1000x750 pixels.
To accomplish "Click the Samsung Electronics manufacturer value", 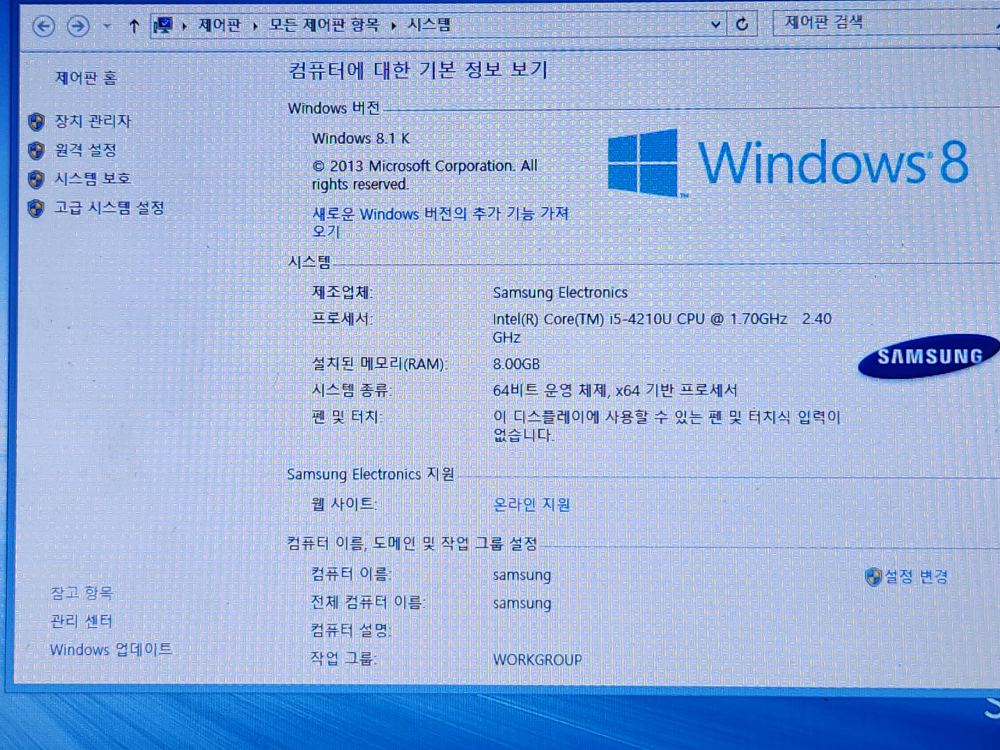I will pyautogui.click(x=560, y=293).
